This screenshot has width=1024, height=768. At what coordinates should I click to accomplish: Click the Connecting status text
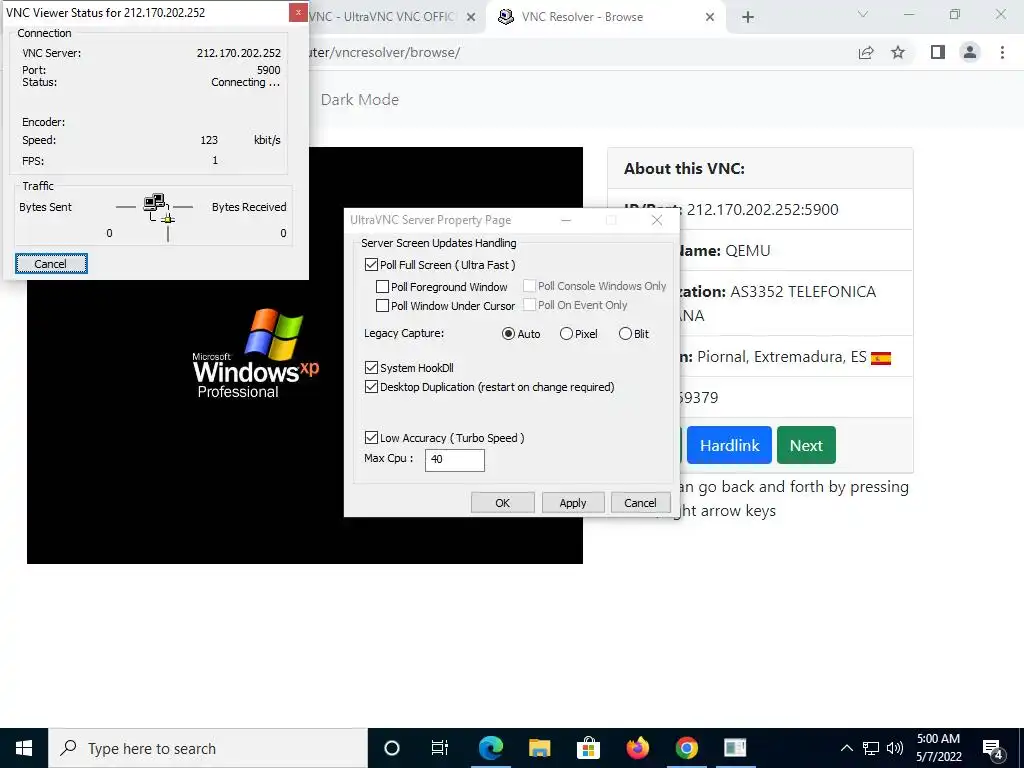pos(246,82)
